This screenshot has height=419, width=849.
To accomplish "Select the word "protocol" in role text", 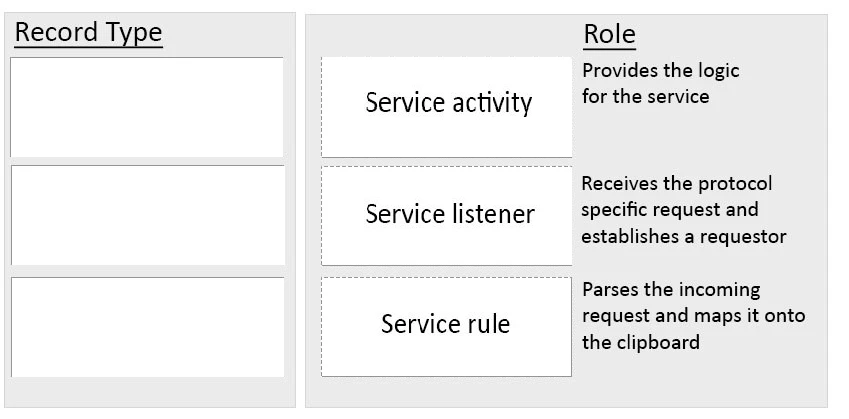I will [735, 184].
